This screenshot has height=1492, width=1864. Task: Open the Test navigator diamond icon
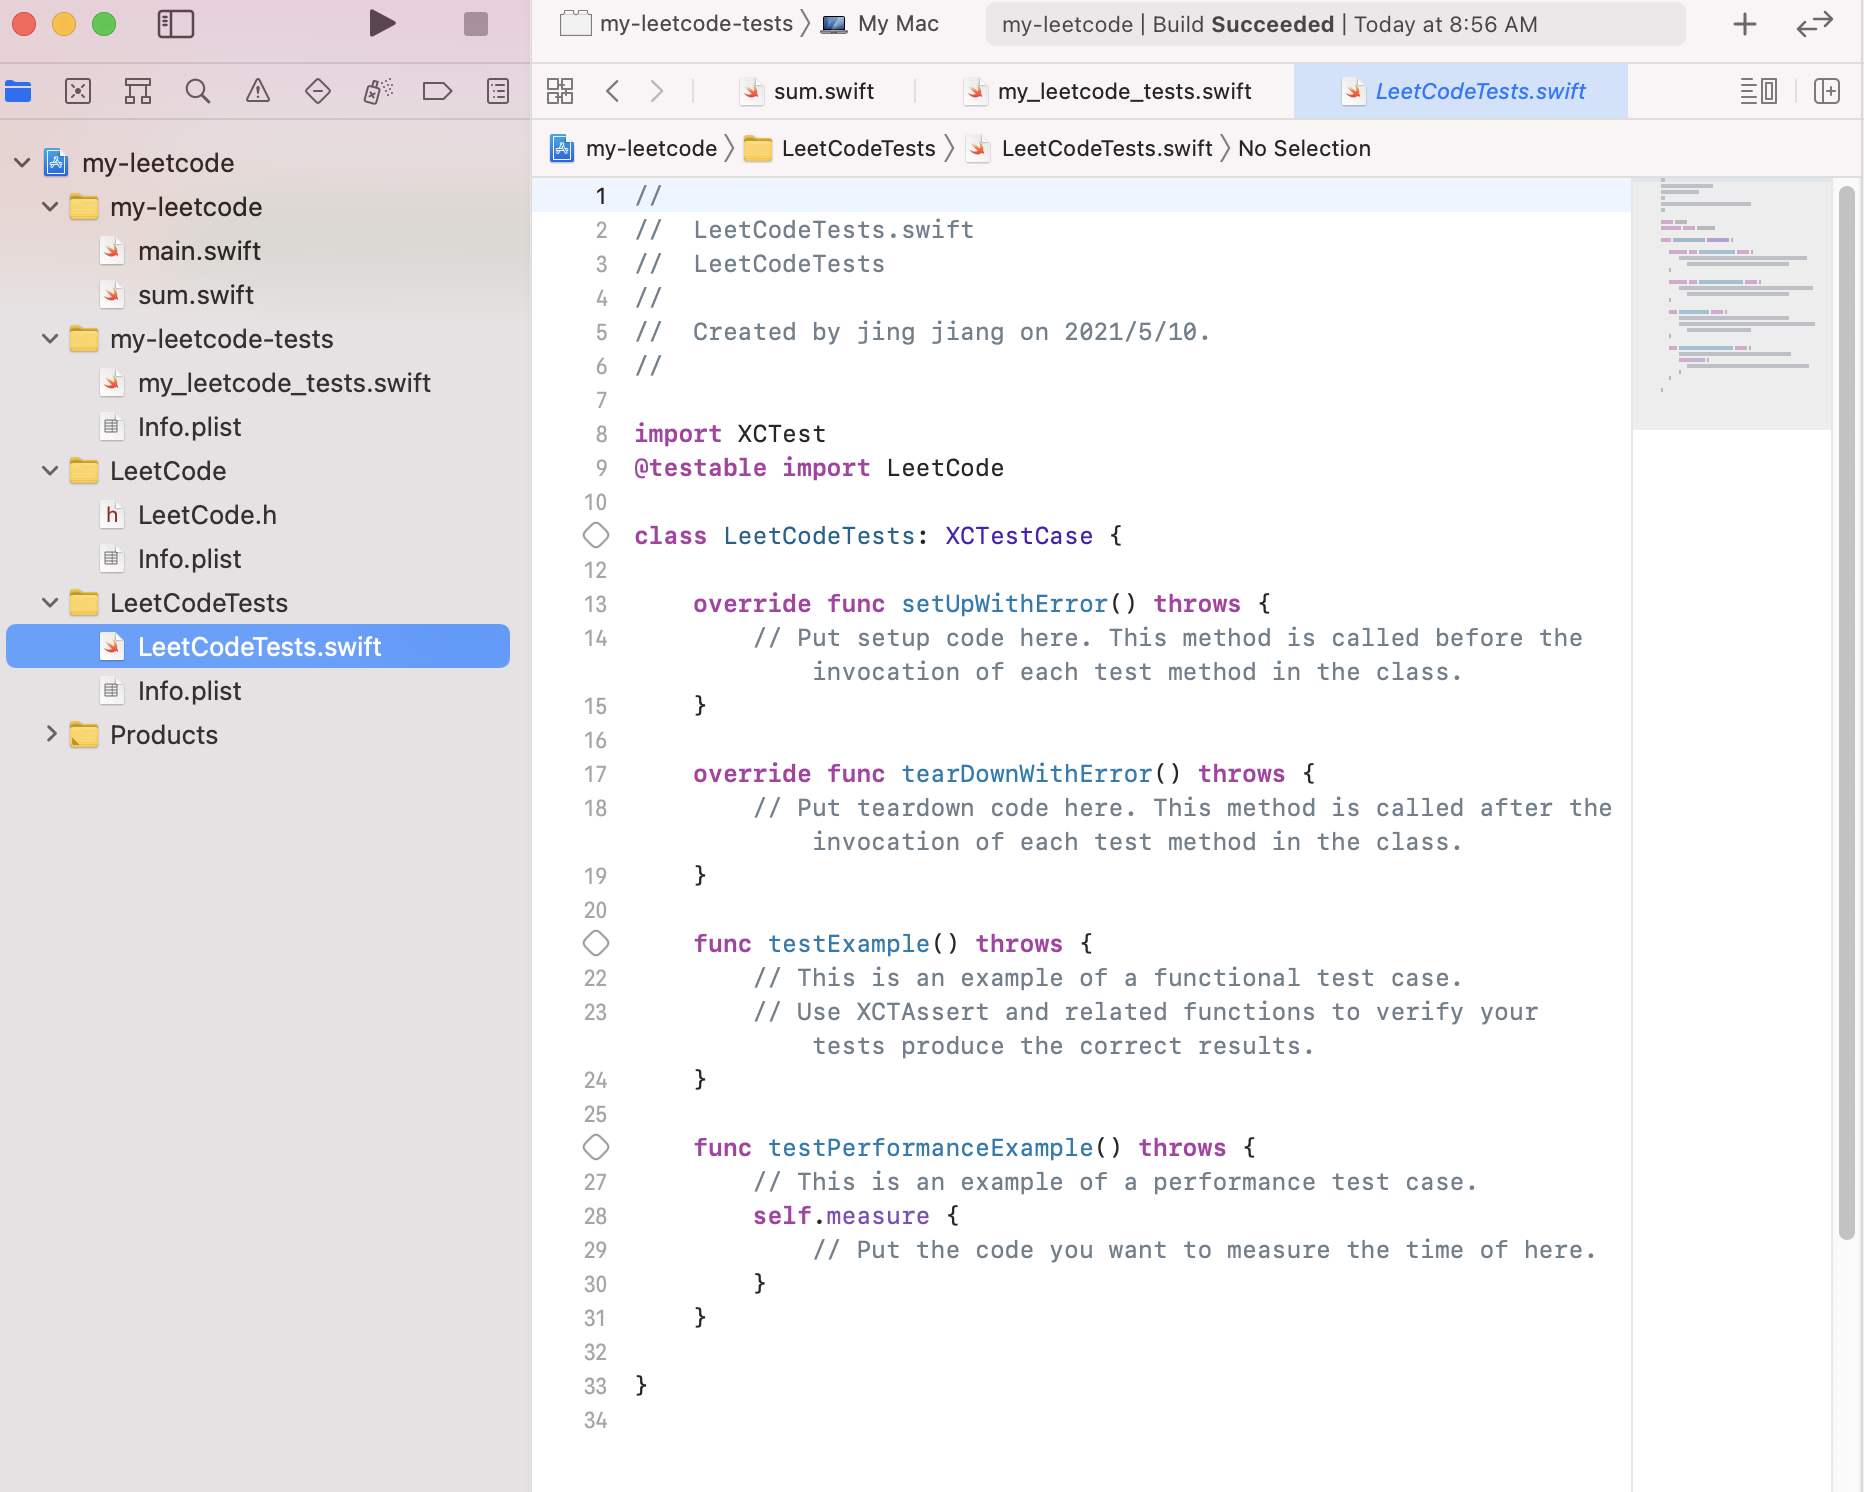pyautogui.click(x=318, y=92)
